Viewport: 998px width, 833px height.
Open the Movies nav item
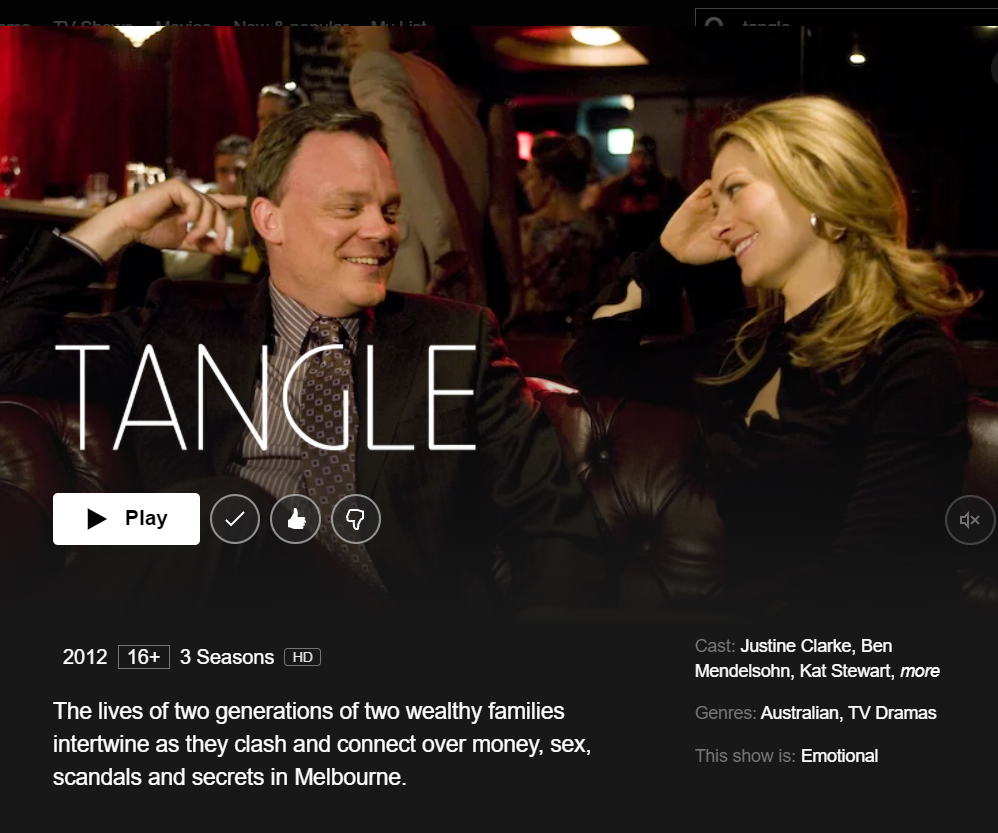pos(183,23)
